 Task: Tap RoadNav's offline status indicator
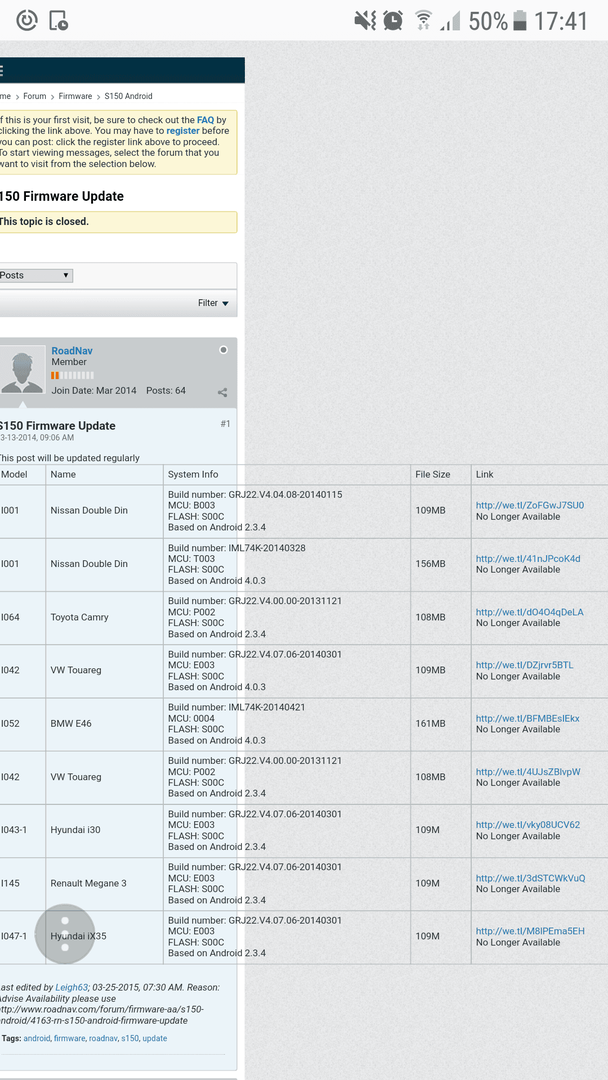coord(223,350)
